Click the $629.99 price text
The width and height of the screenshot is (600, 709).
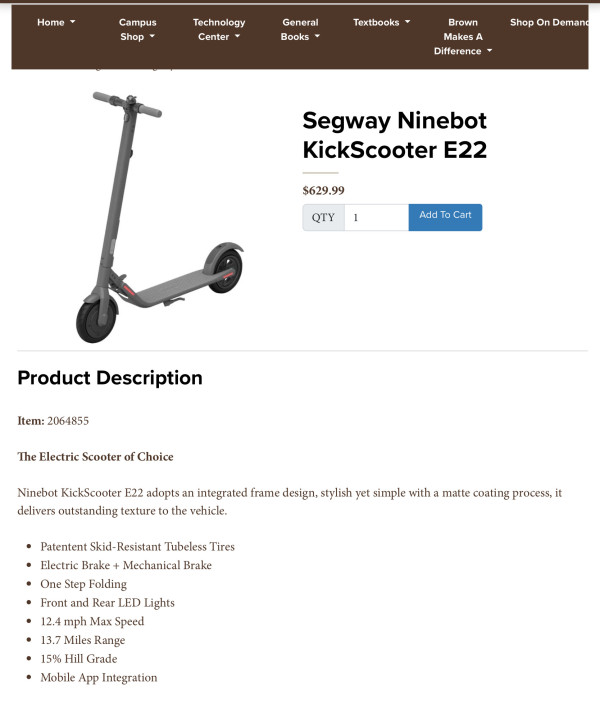coord(324,190)
